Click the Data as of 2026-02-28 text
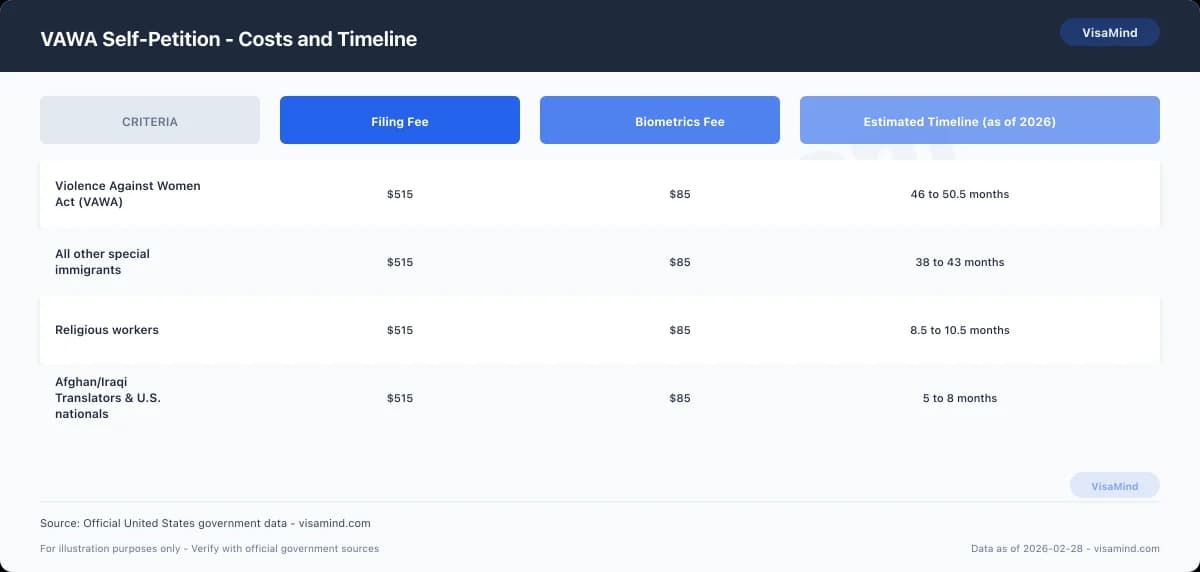 point(1065,549)
